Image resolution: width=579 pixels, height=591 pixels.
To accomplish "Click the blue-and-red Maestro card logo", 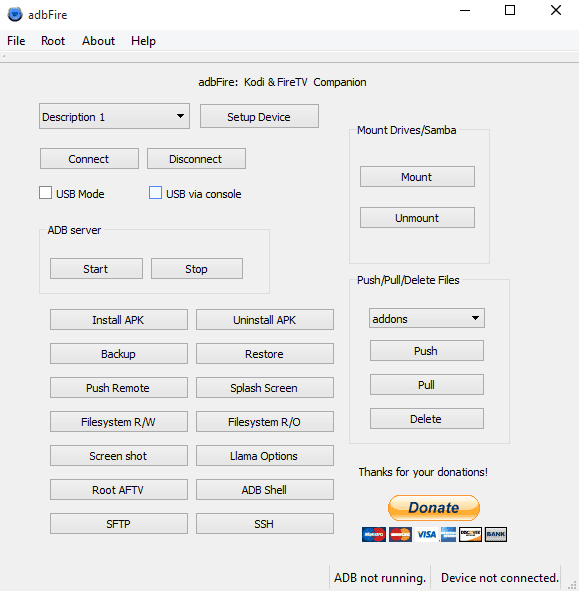I will [x=374, y=534].
